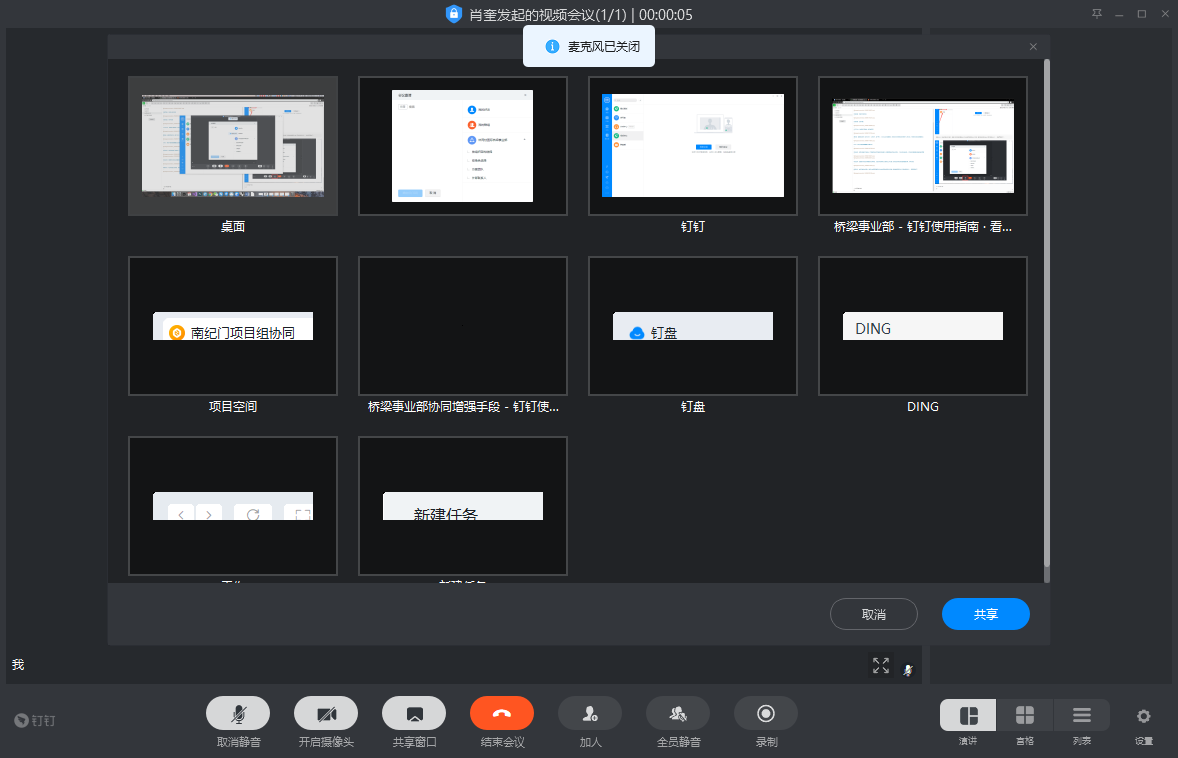Open the 共享窗口 share window button
Viewport: 1178px width, 758px height.
[x=414, y=714]
